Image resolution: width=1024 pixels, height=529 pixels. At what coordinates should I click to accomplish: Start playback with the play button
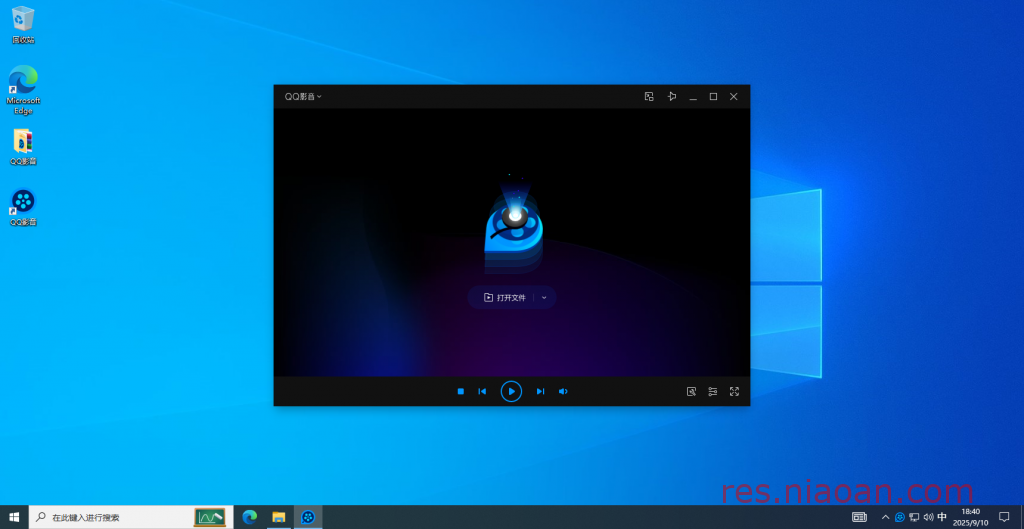click(x=511, y=391)
